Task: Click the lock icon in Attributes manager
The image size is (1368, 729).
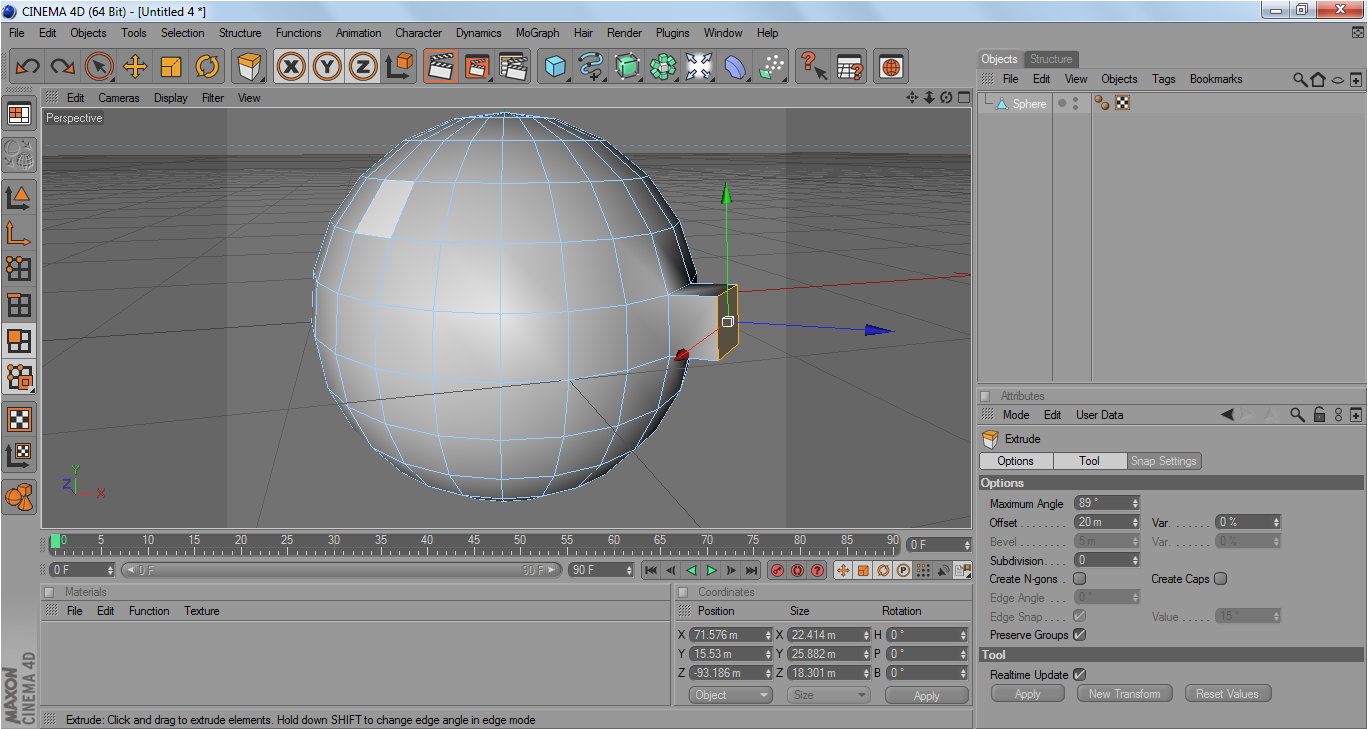Action: [1319, 414]
